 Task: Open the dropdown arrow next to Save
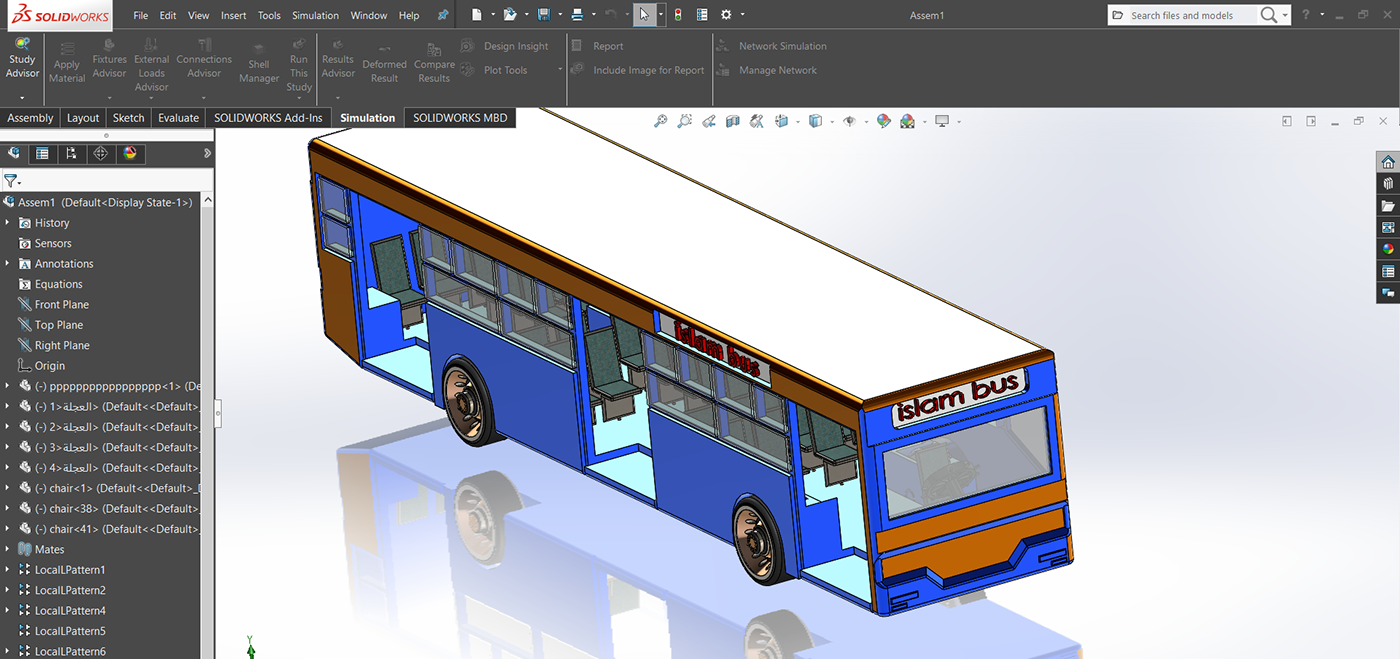pyautogui.click(x=559, y=15)
